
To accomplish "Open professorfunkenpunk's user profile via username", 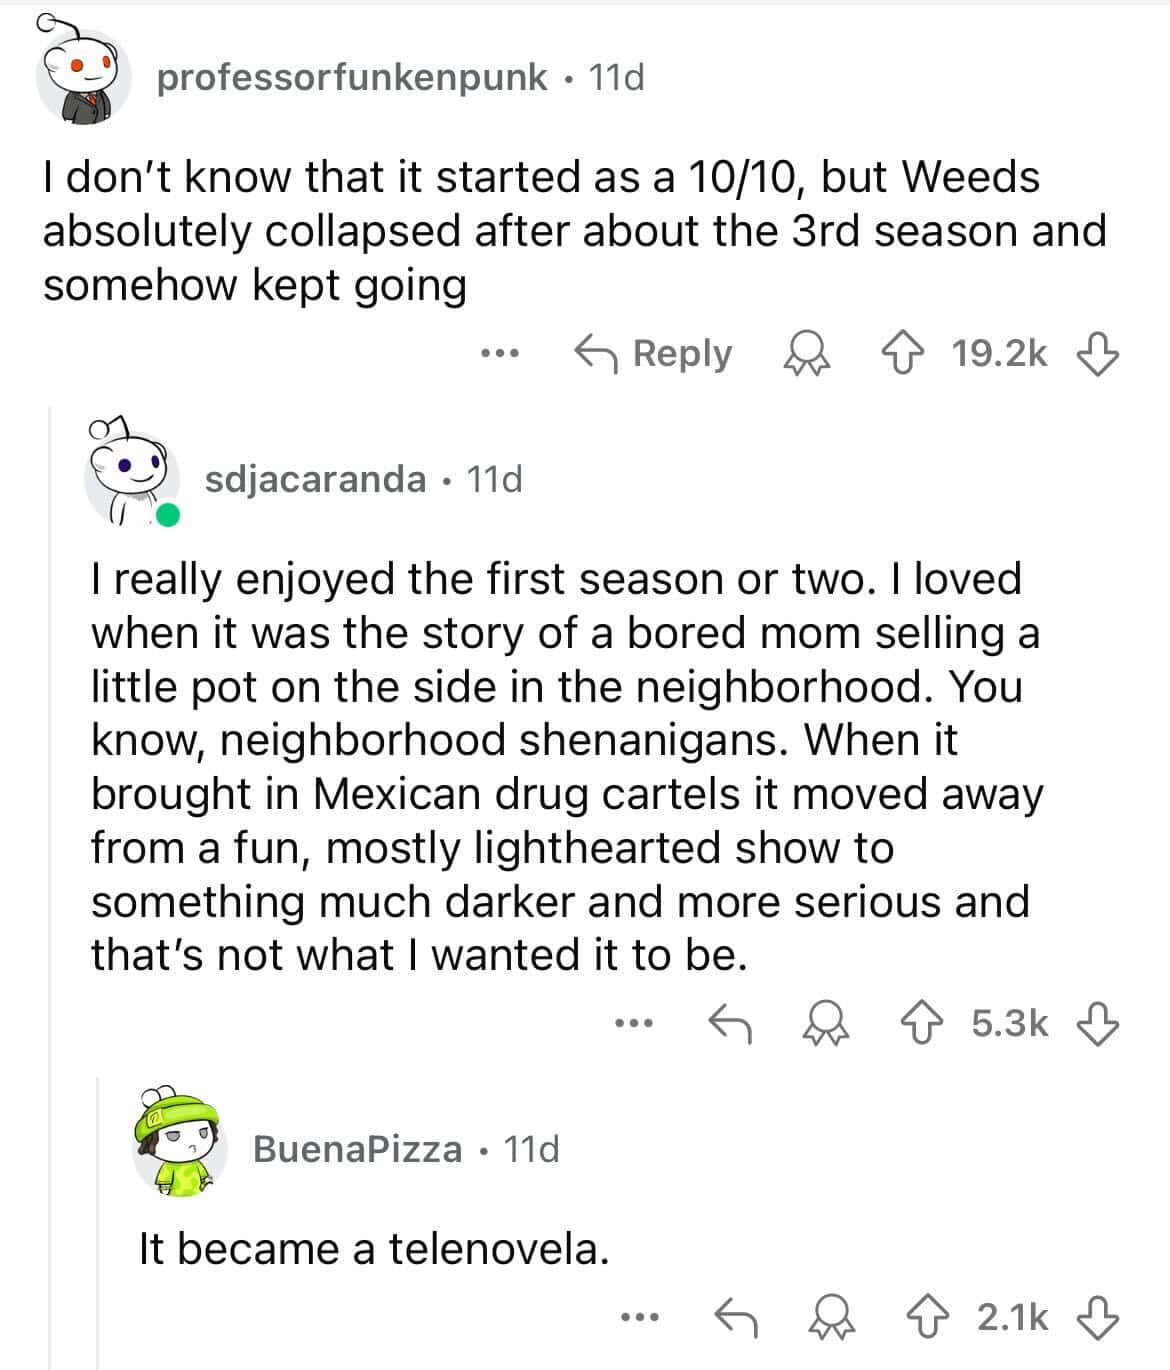I will tap(352, 77).
